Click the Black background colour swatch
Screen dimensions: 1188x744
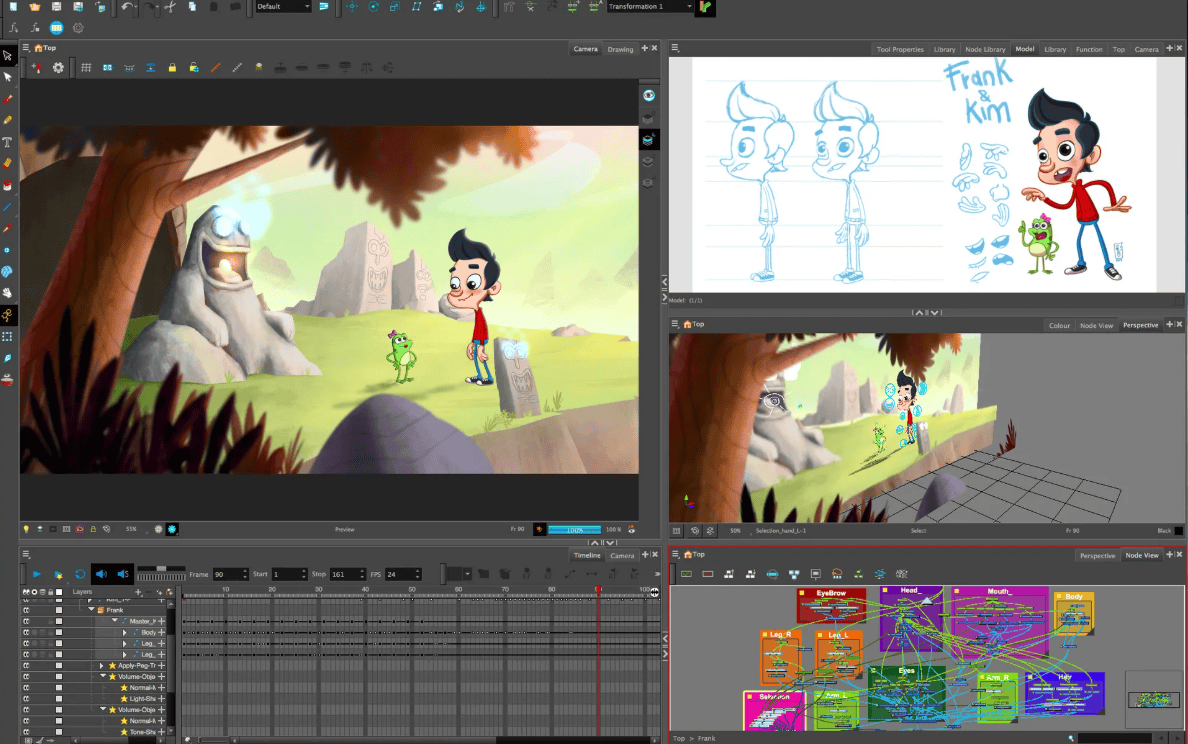click(x=1178, y=530)
